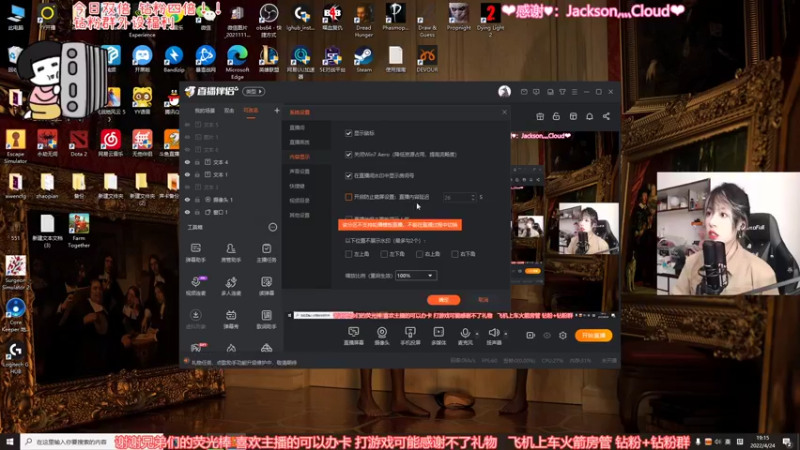
Task: Select the 声音设置 sound settings tab
Action: click(x=299, y=171)
